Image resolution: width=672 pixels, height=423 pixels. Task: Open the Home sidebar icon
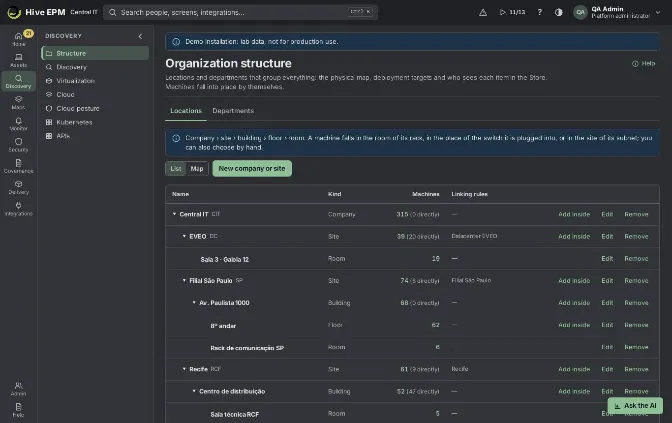(x=18, y=39)
